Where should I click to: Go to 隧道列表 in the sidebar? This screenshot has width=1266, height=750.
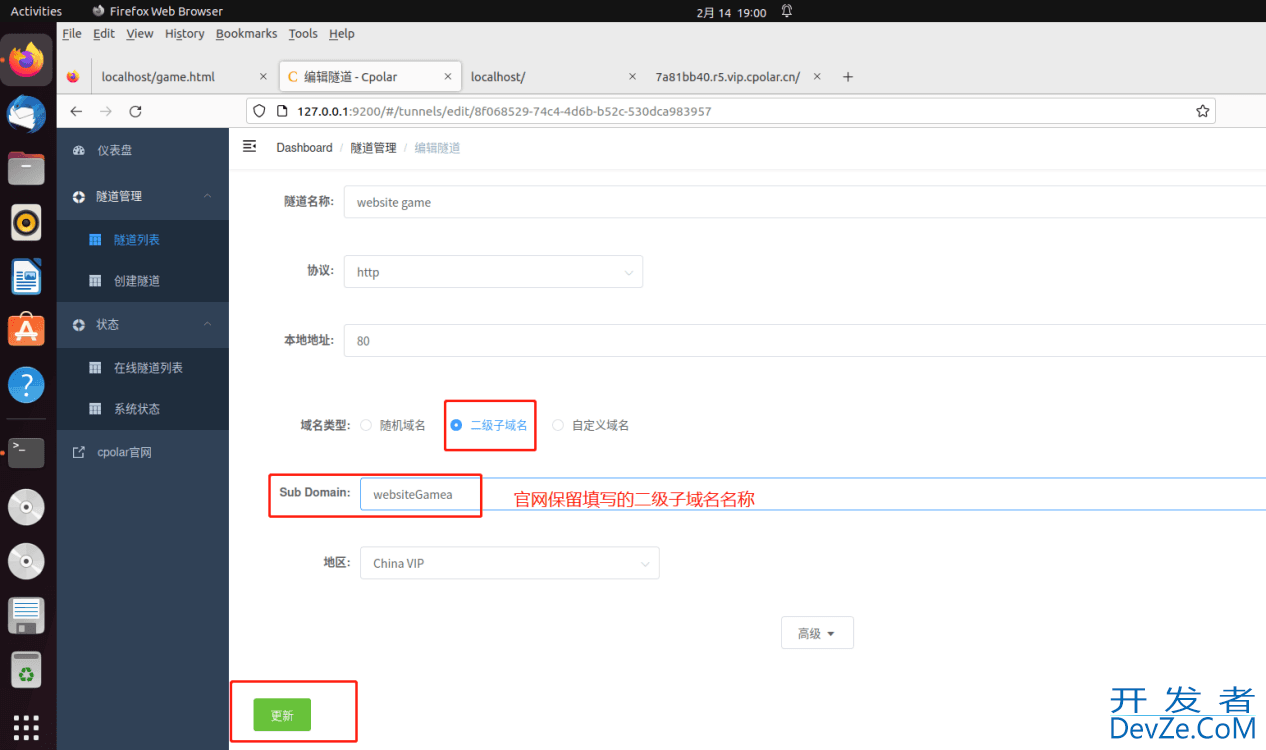click(x=143, y=240)
